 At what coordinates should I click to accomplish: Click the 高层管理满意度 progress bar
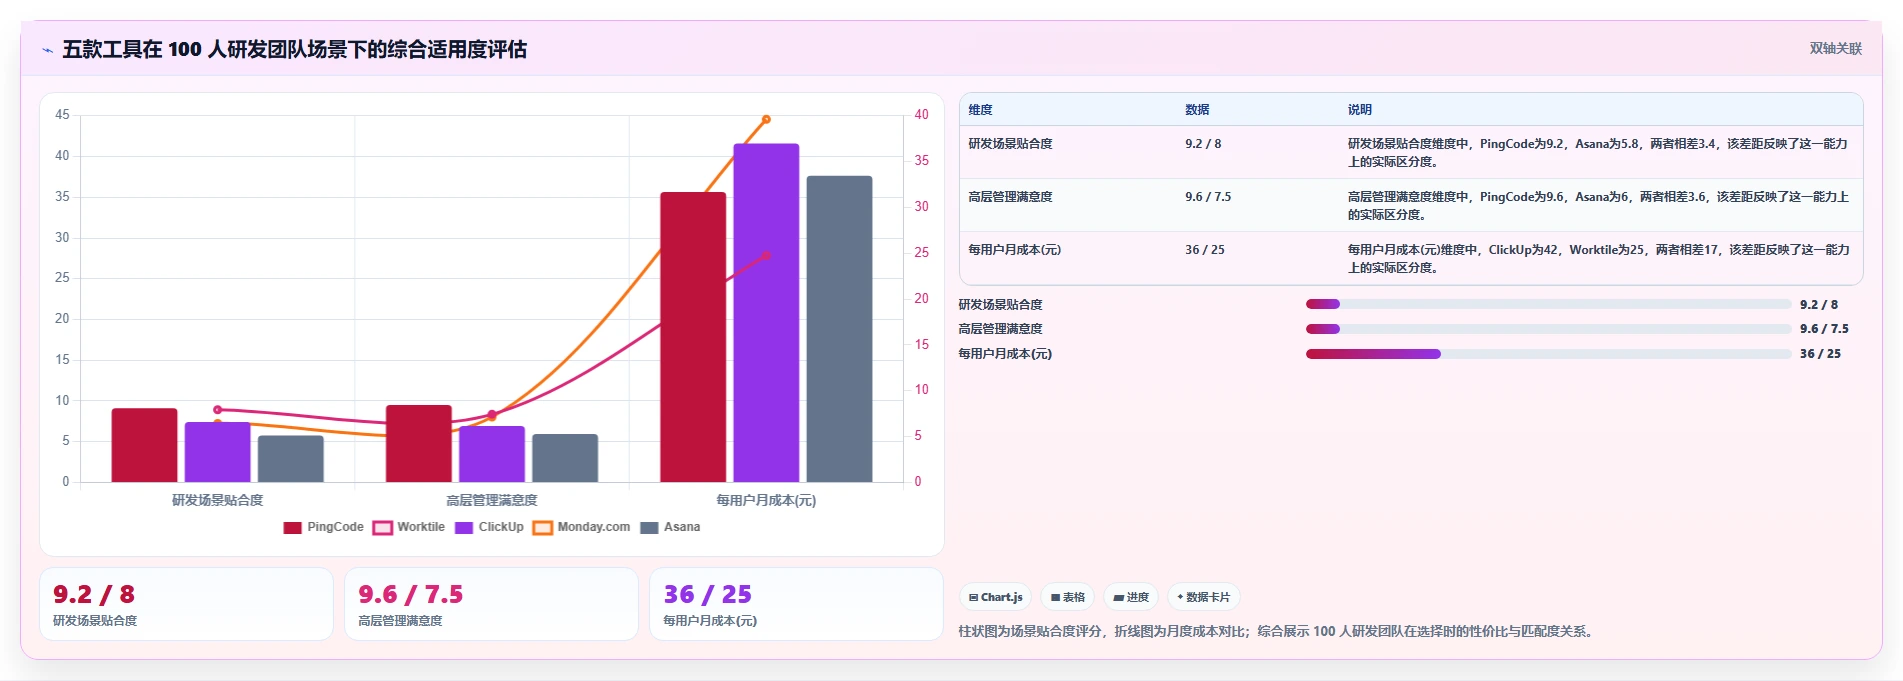[x=1548, y=328]
